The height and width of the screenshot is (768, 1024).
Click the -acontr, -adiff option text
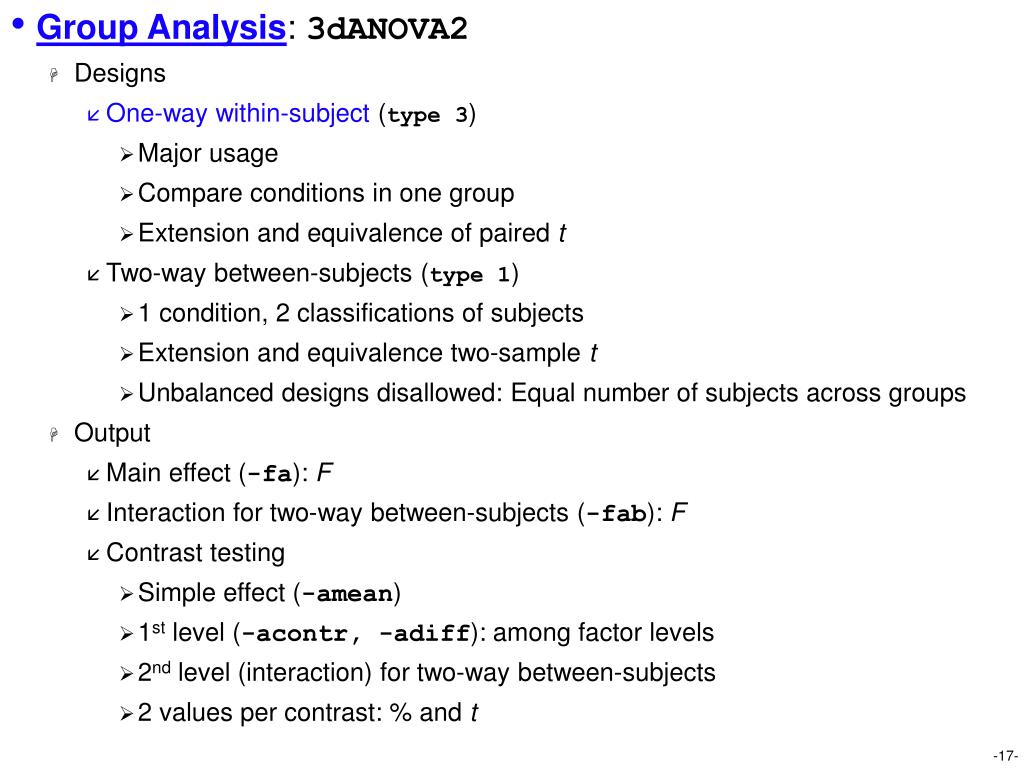356,634
